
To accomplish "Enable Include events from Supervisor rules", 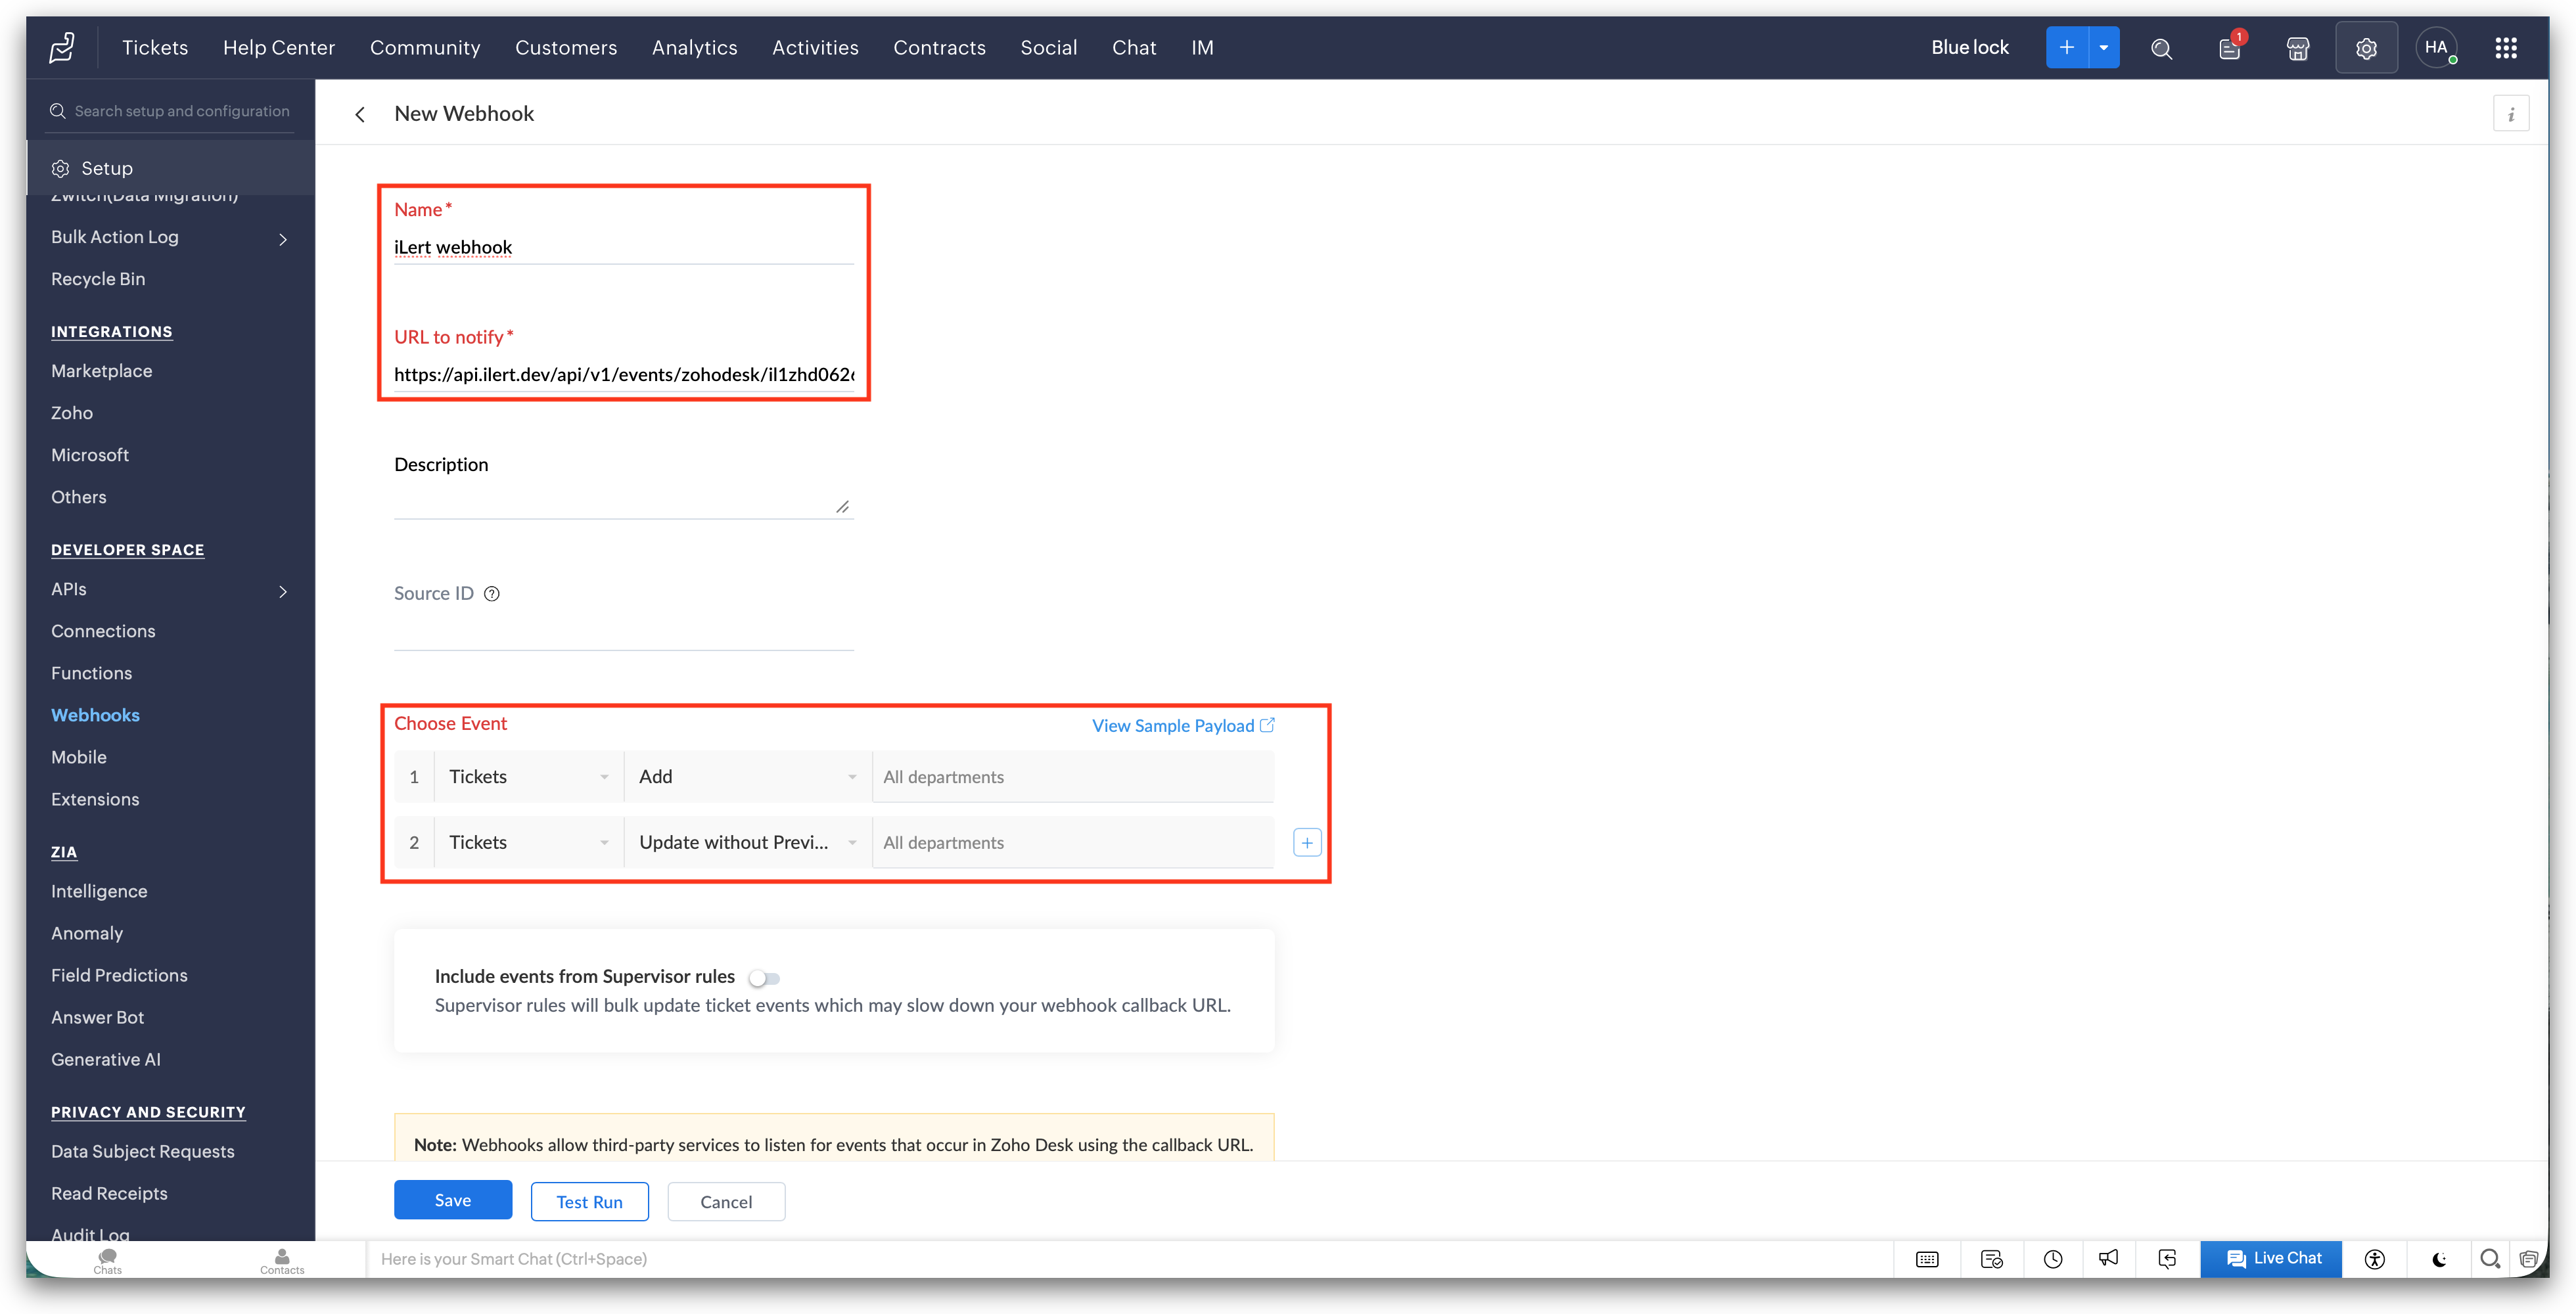I will click(765, 978).
